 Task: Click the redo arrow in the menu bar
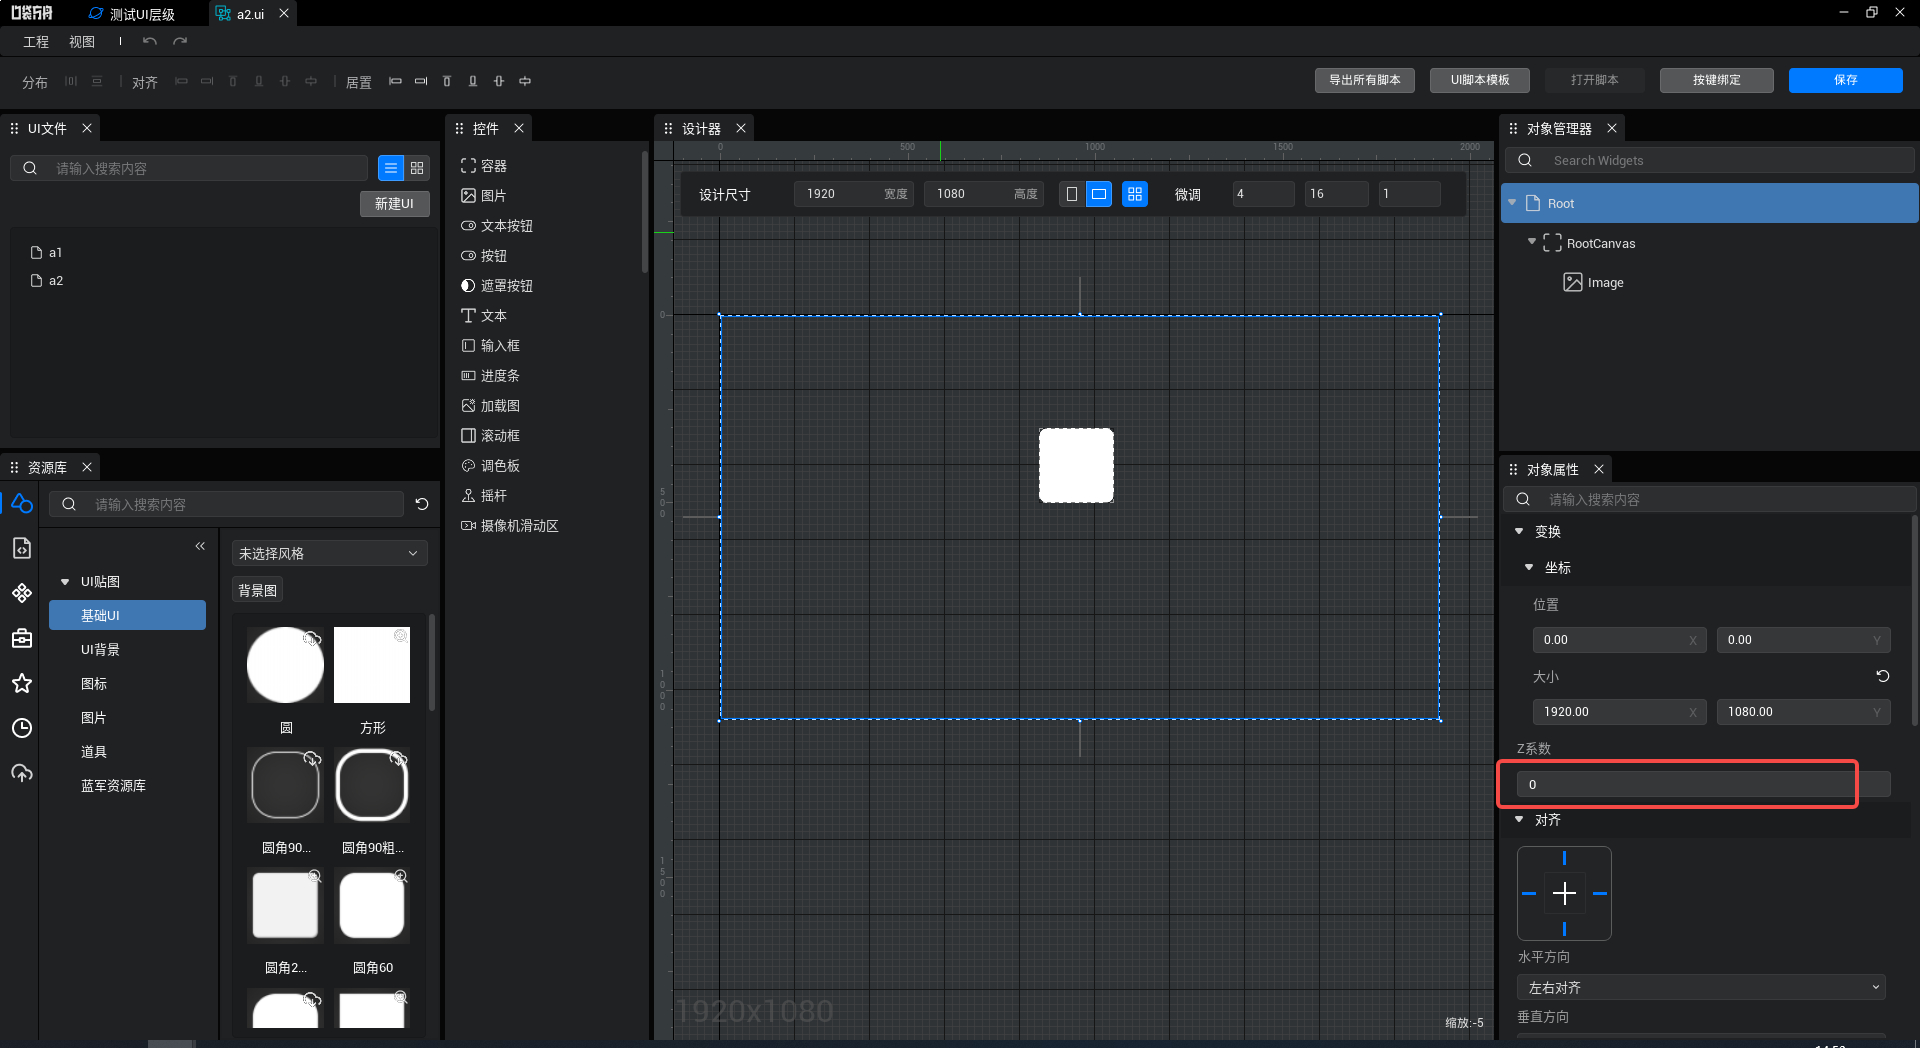pyautogui.click(x=180, y=41)
